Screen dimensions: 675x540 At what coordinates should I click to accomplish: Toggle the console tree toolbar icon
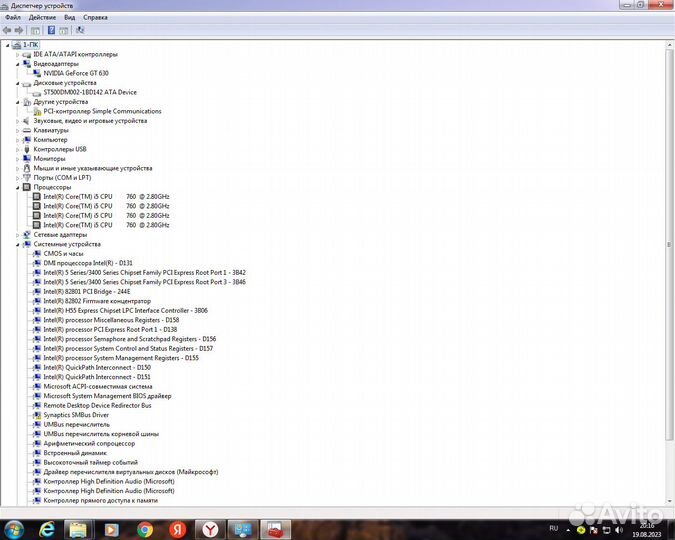click(35, 30)
